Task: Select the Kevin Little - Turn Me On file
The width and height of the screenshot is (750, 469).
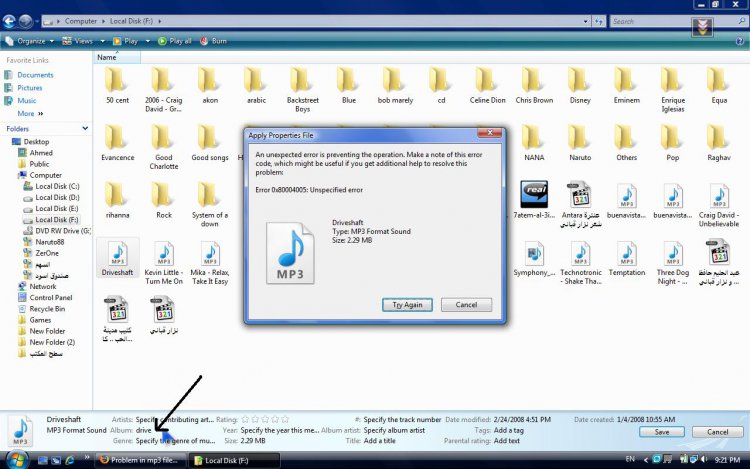Action: pyautogui.click(x=164, y=263)
